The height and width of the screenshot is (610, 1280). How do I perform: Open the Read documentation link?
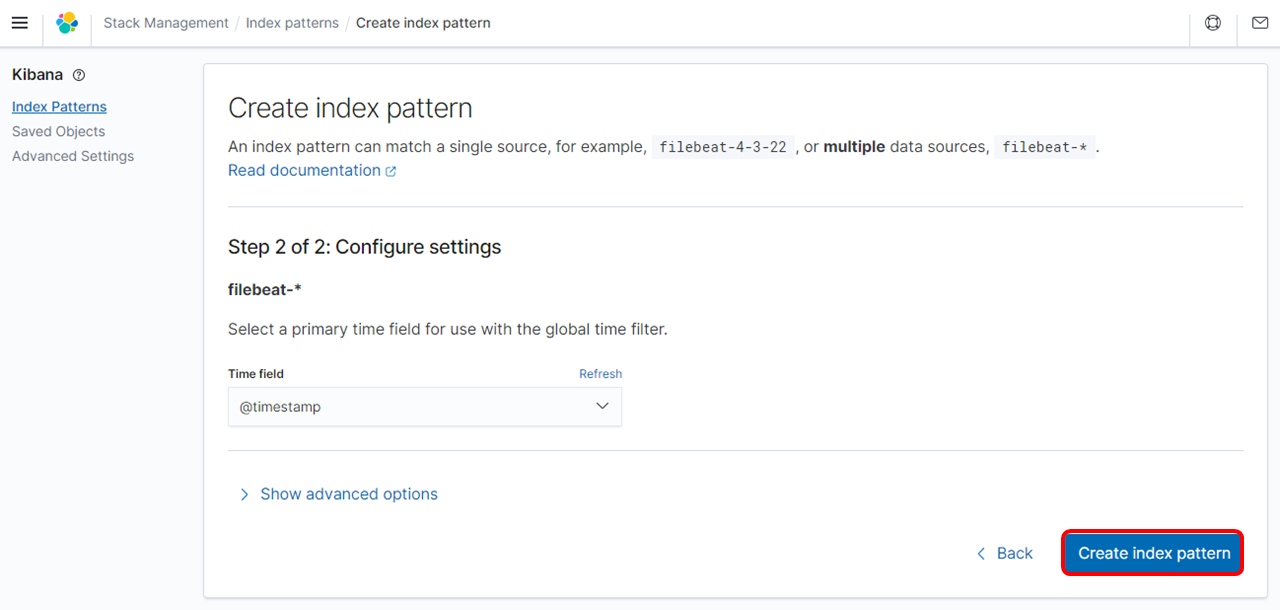304,171
